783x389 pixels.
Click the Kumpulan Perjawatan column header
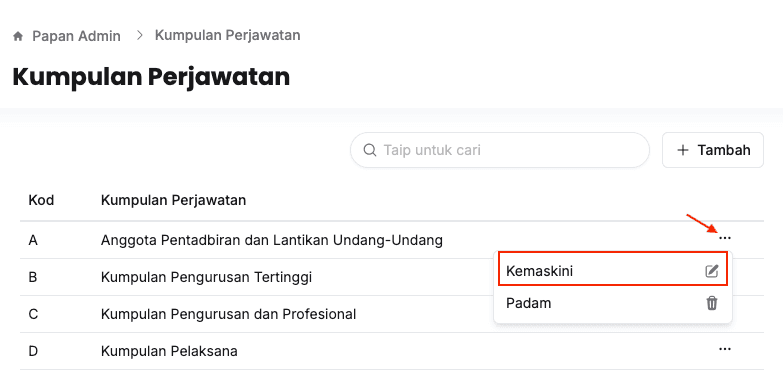coord(173,201)
